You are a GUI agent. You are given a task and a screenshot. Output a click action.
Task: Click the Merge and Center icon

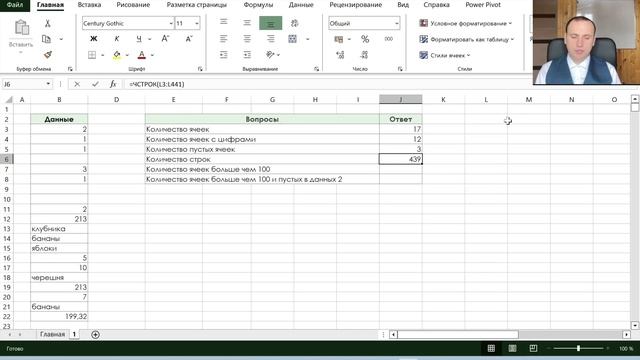click(x=293, y=39)
